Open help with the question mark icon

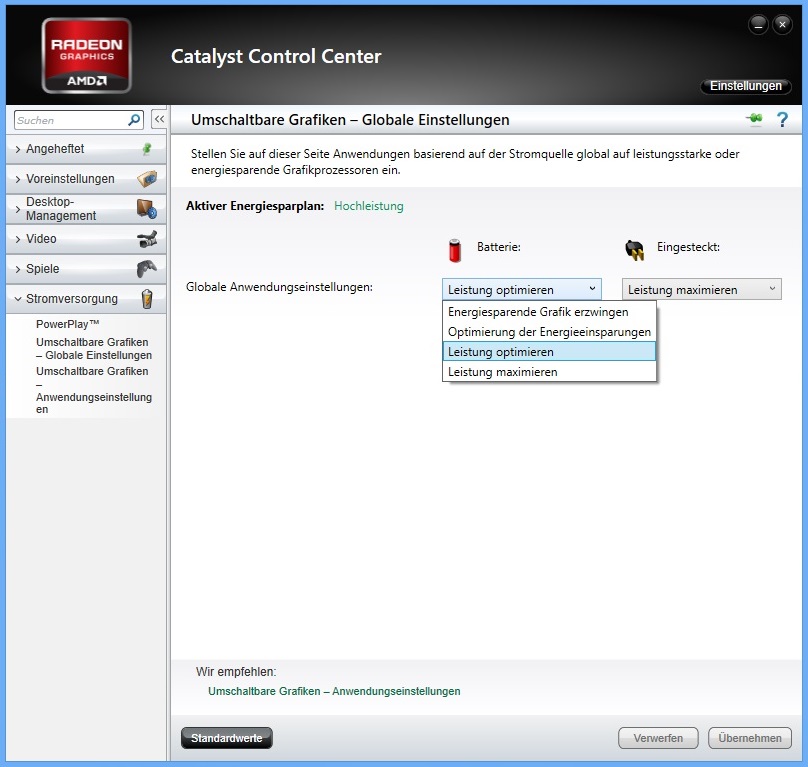(x=782, y=120)
